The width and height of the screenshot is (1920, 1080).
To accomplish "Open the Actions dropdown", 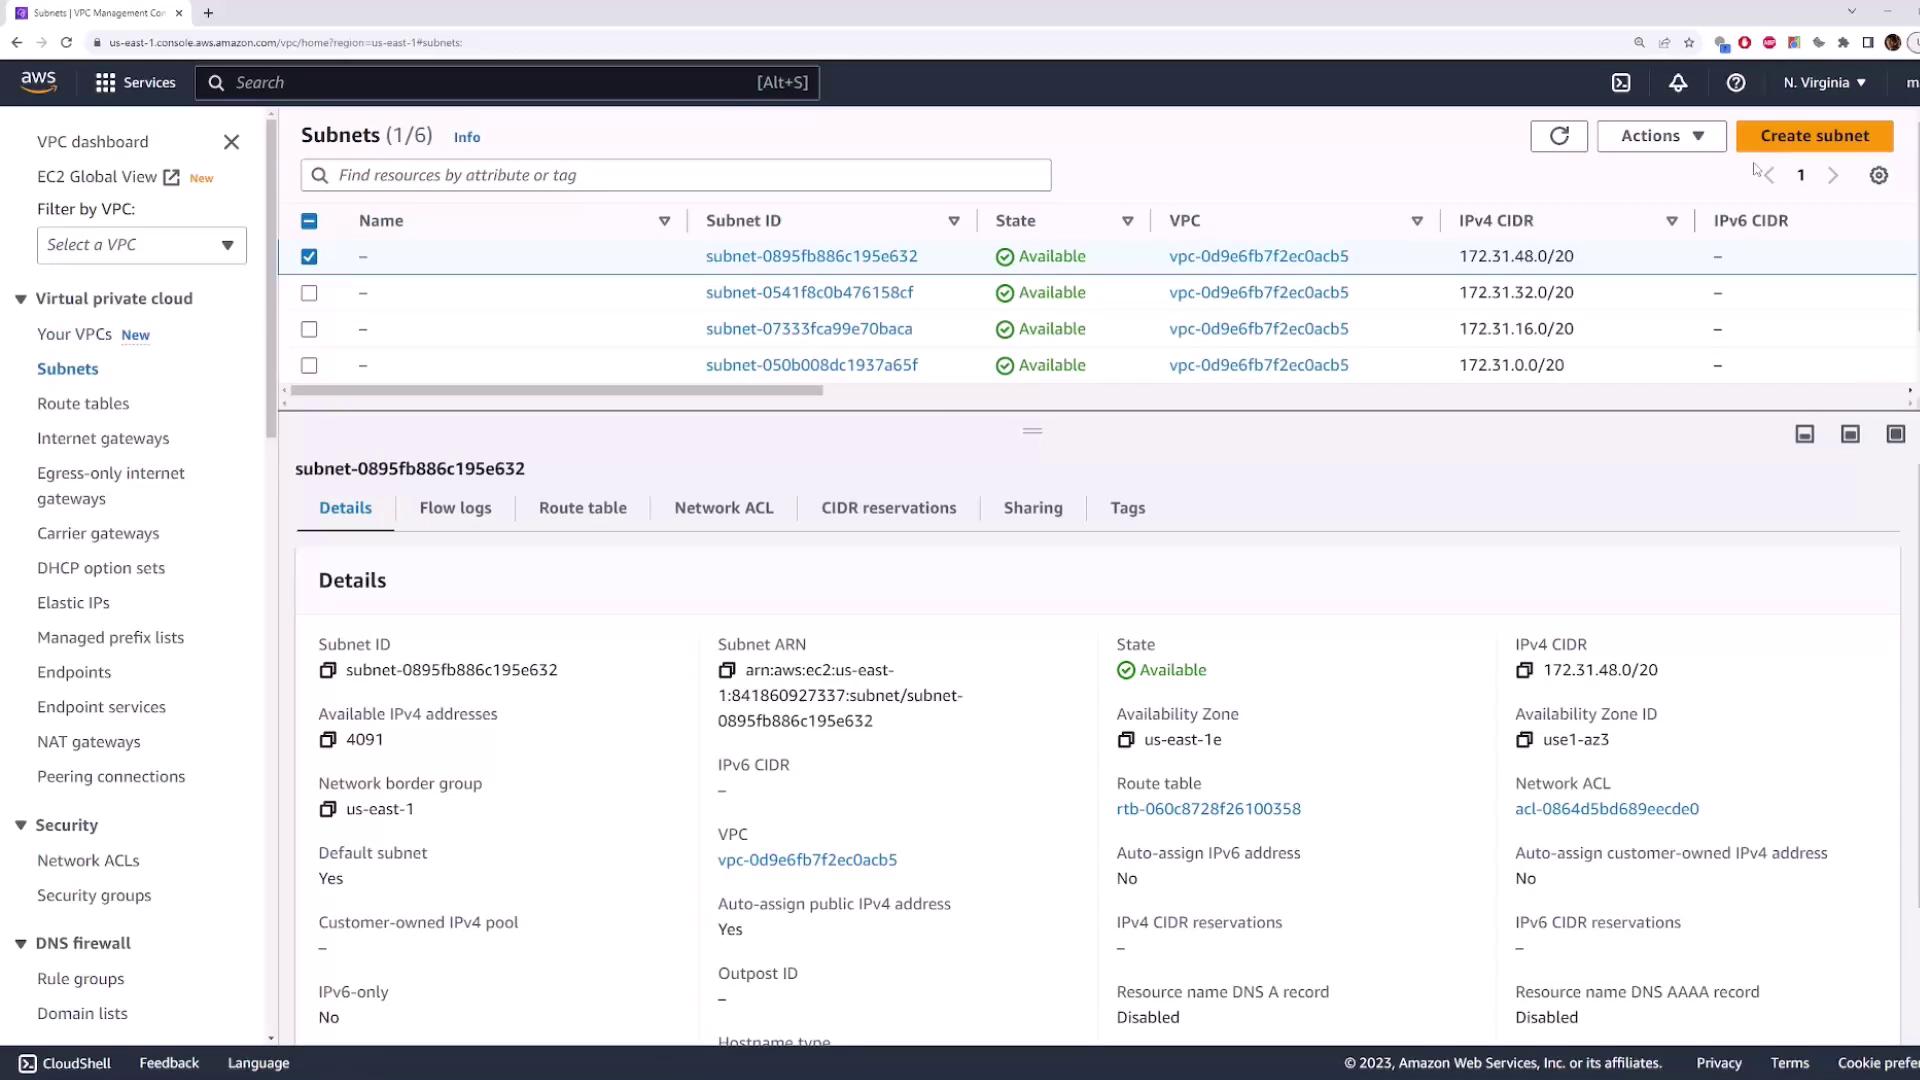I will [x=1661, y=136].
